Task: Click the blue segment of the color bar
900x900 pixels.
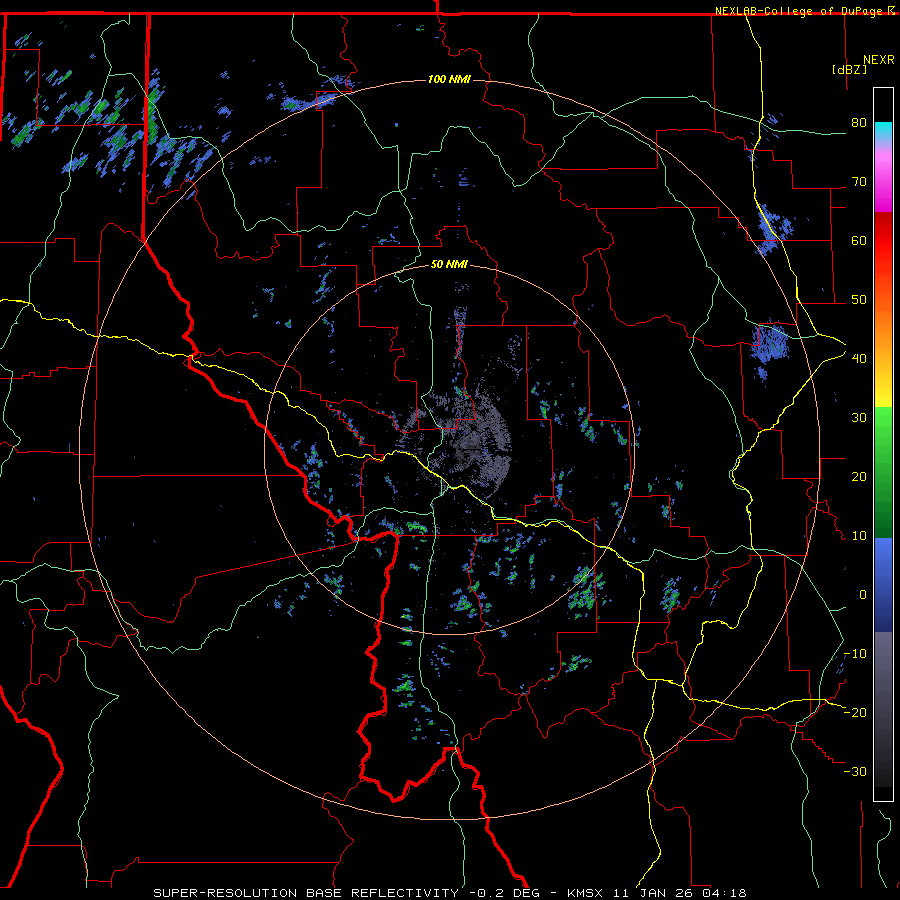Action: point(883,585)
